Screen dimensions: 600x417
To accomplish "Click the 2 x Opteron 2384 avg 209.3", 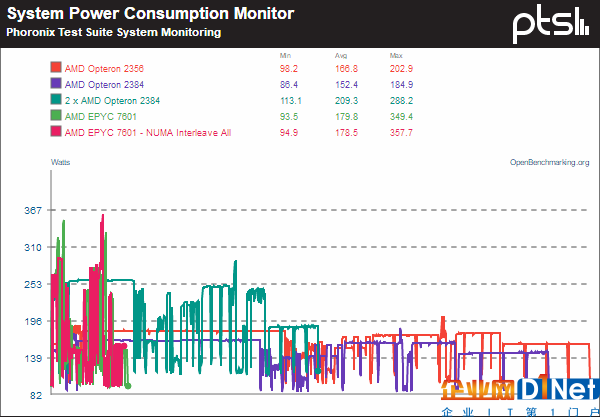I will click(x=347, y=101).
